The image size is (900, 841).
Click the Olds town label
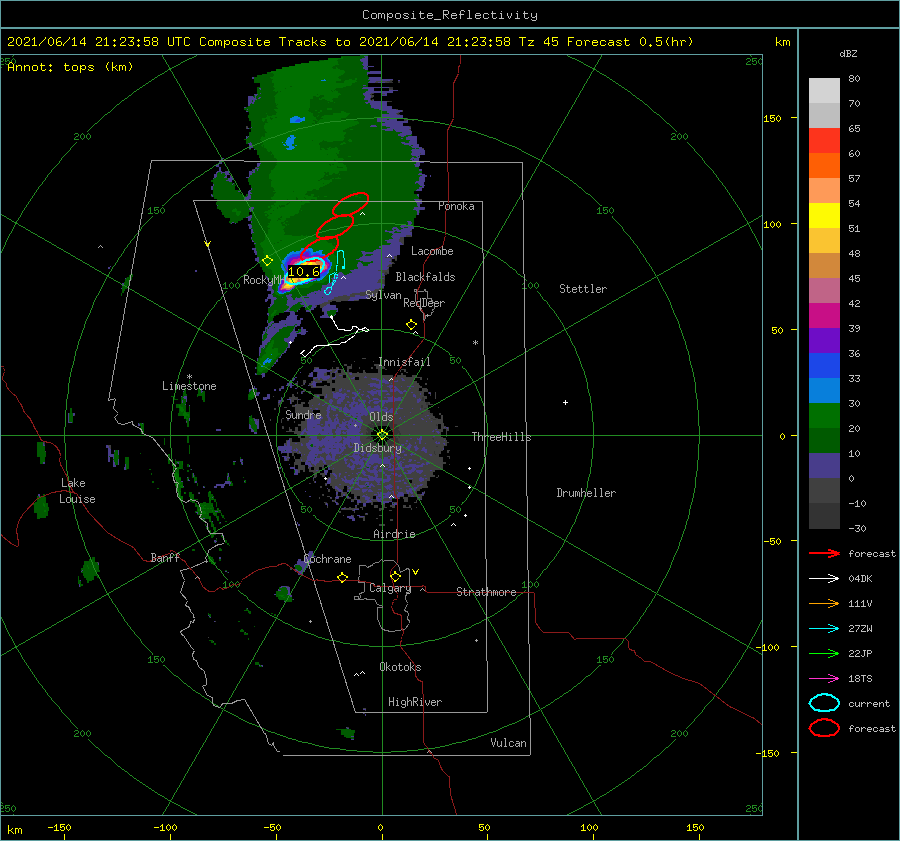pos(381,417)
